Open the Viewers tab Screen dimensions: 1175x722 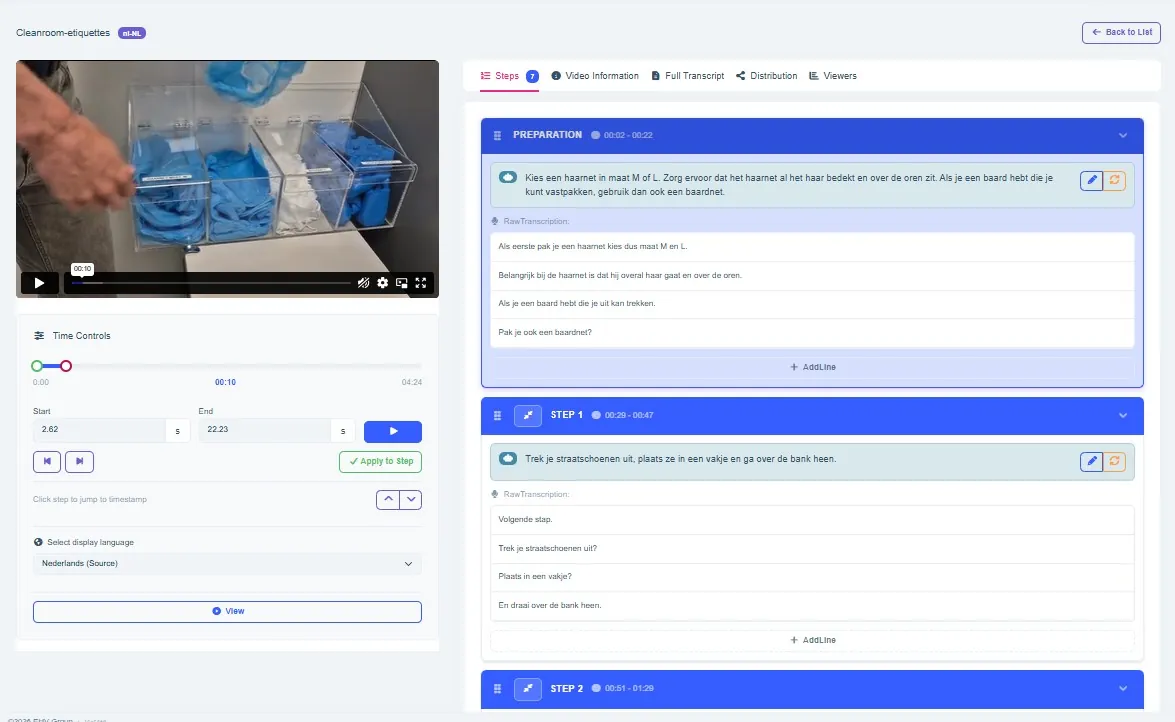(x=833, y=76)
